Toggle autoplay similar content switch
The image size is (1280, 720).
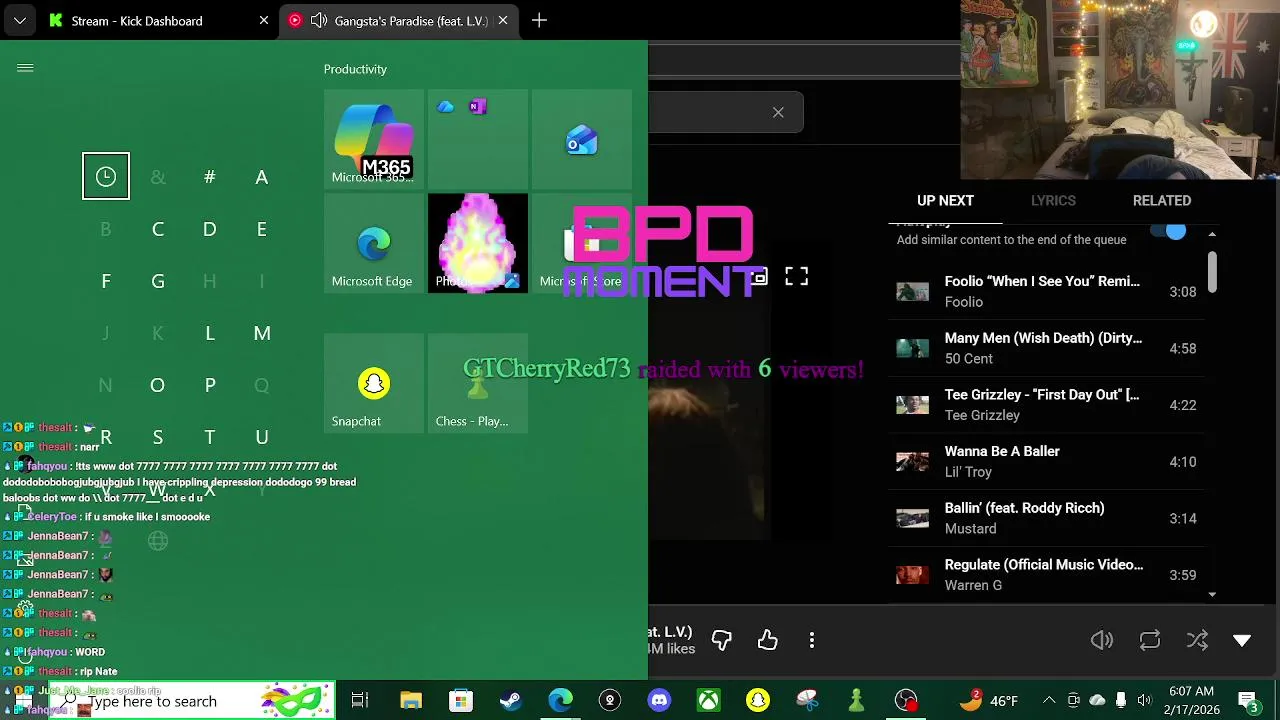point(1170,232)
